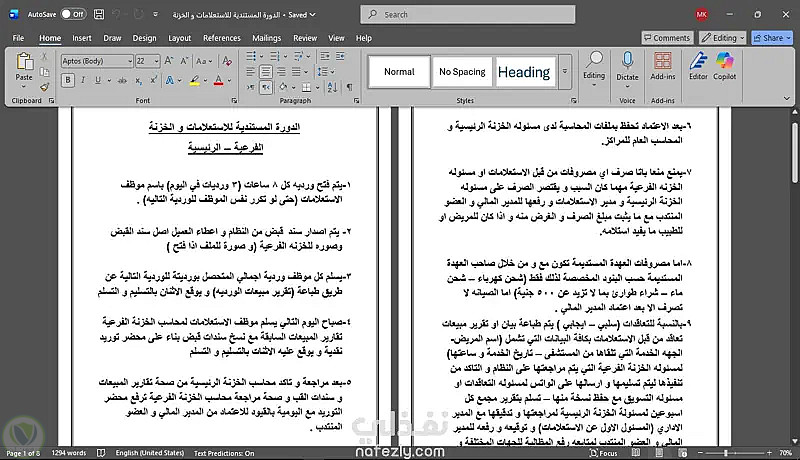
Task: Apply superscript formatting
Action: tap(153, 80)
